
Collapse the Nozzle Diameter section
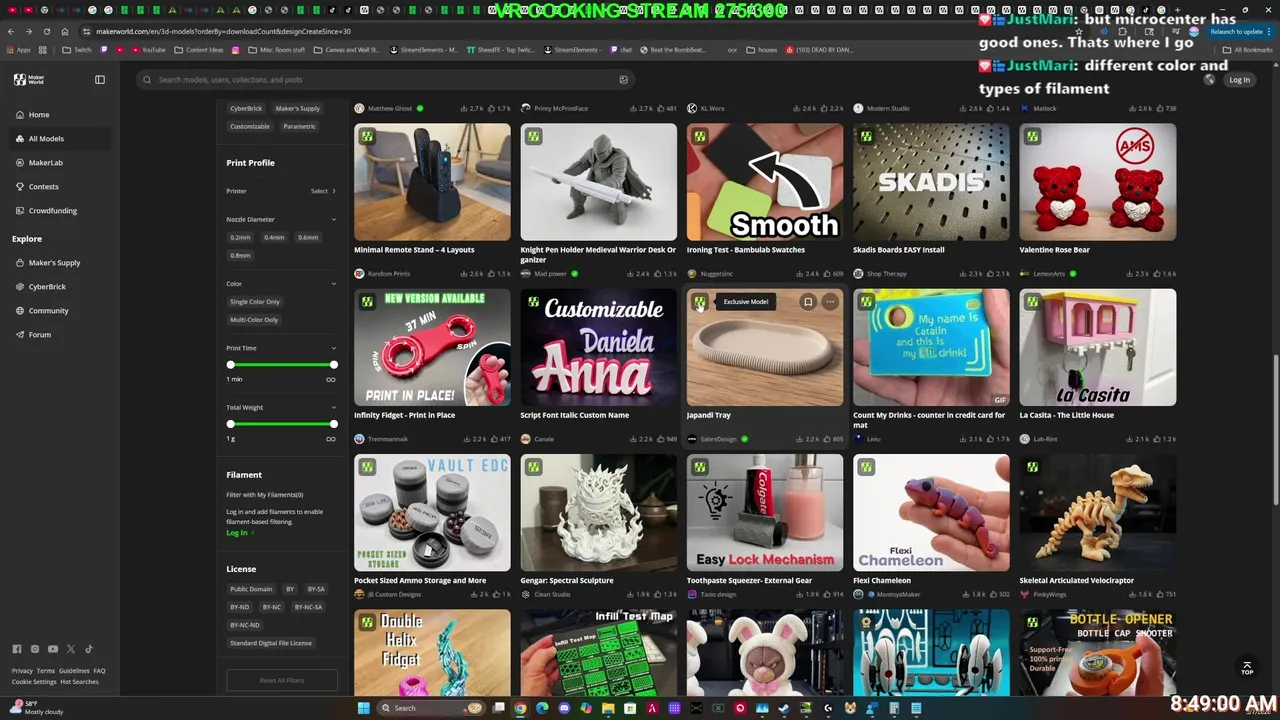pos(334,219)
